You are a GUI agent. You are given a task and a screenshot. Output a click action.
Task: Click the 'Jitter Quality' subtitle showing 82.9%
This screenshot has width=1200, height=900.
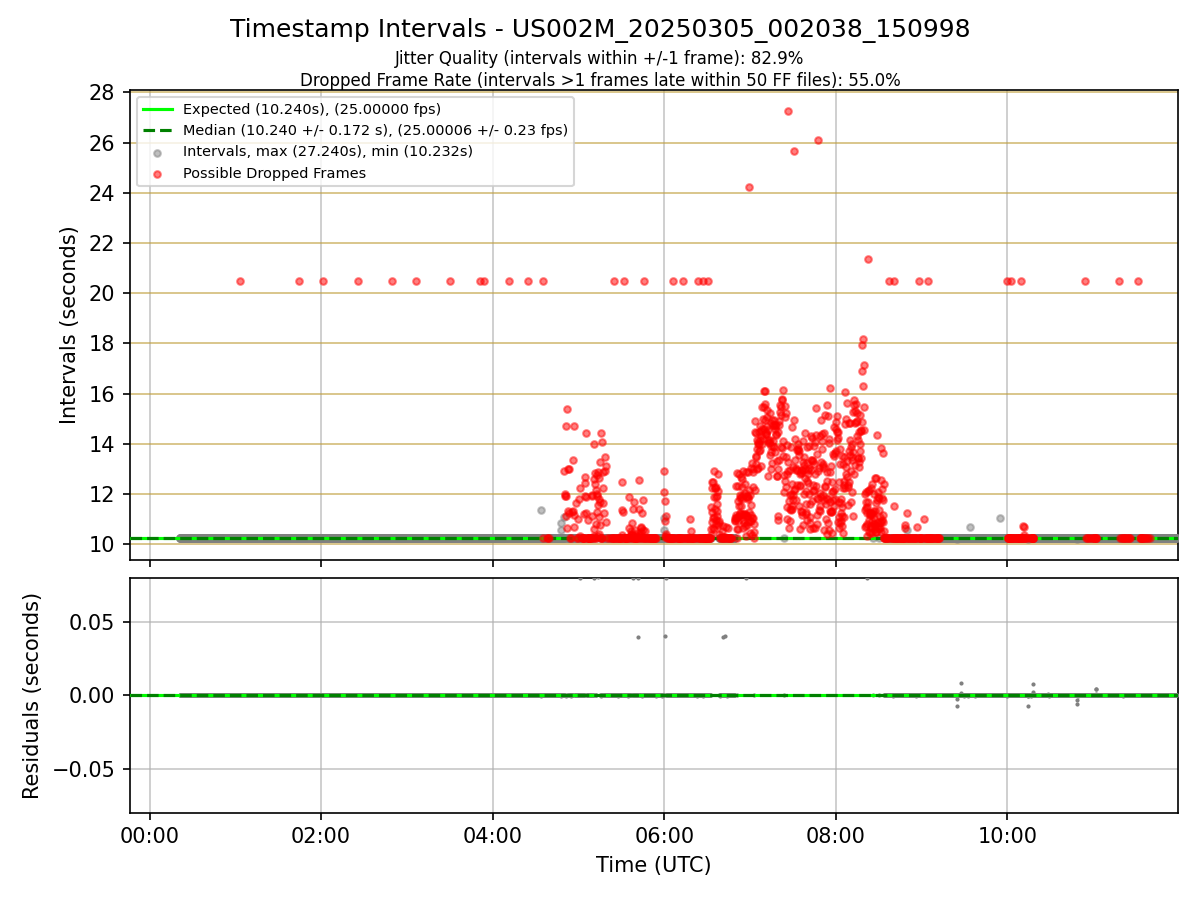coord(599,58)
